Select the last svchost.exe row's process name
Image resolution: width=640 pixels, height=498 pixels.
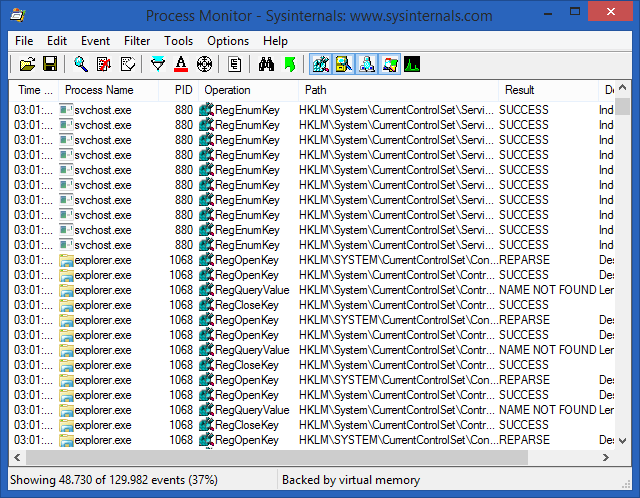point(103,245)
